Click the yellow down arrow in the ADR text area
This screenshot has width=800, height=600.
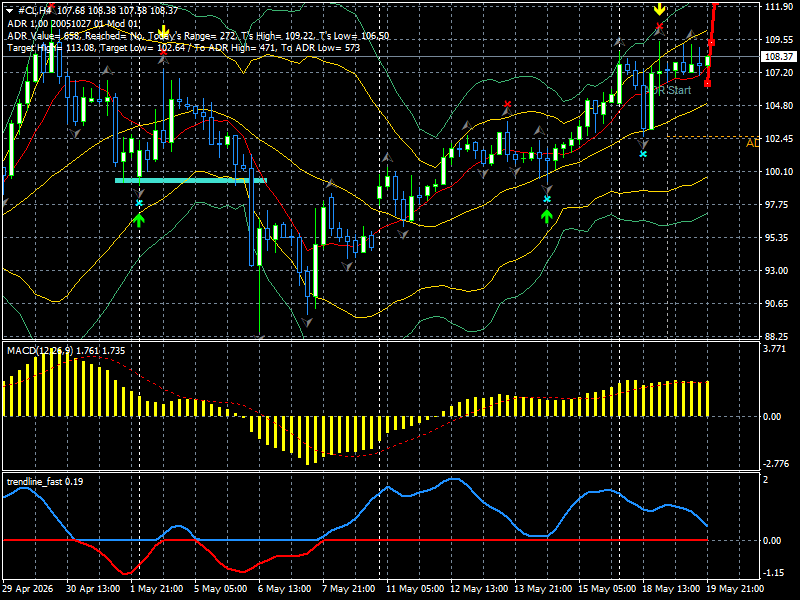[x=163, y=33]
